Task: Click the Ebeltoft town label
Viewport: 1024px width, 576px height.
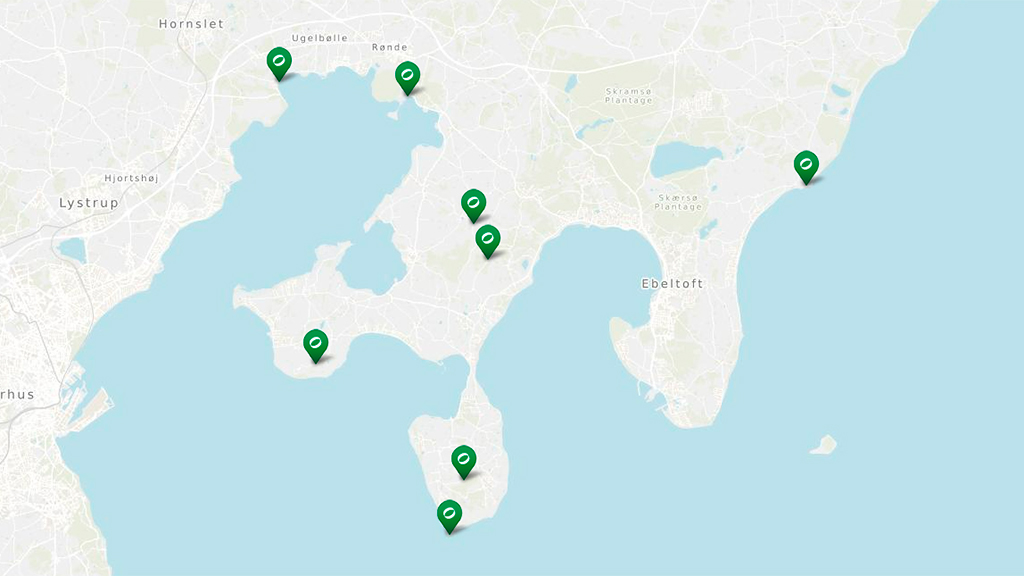Action: point(673,283)
